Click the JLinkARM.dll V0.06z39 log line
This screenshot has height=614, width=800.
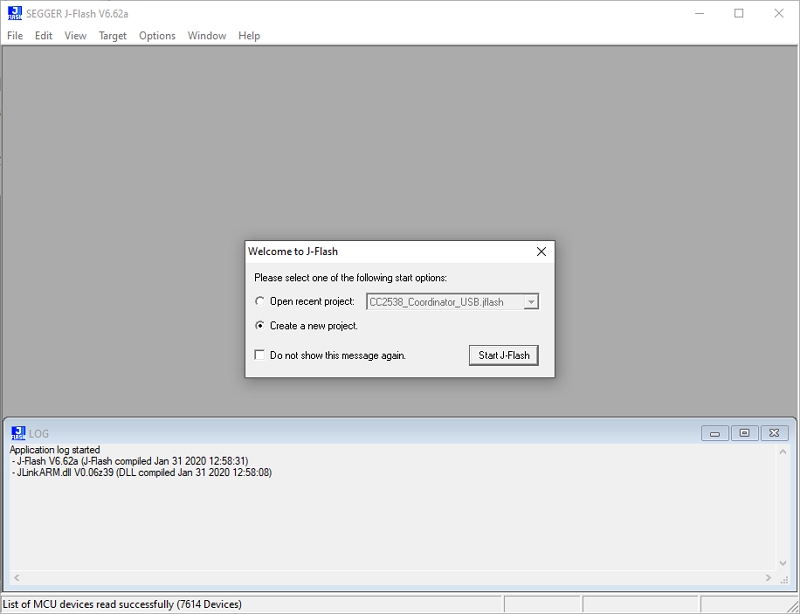coord(142,473)
